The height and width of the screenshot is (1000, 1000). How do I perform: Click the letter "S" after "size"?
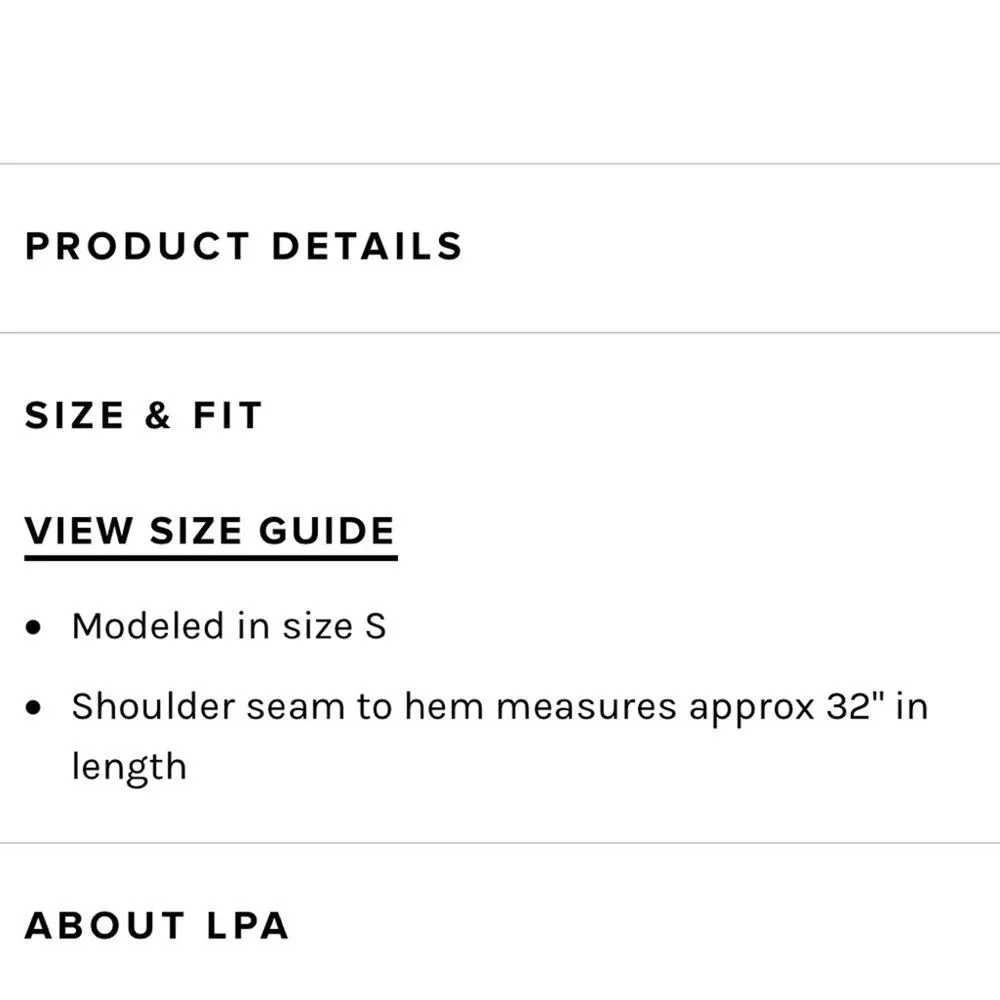pos(374,627)
